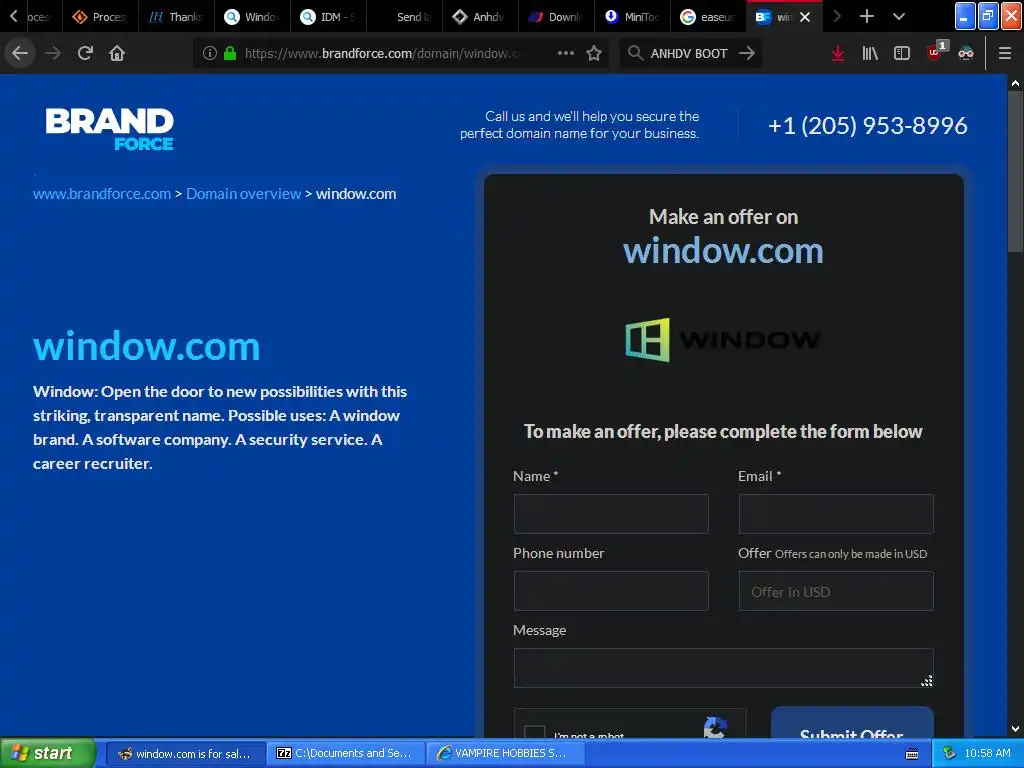Focus the Name input field
The image size is (1024, 768).
[611, 514]
